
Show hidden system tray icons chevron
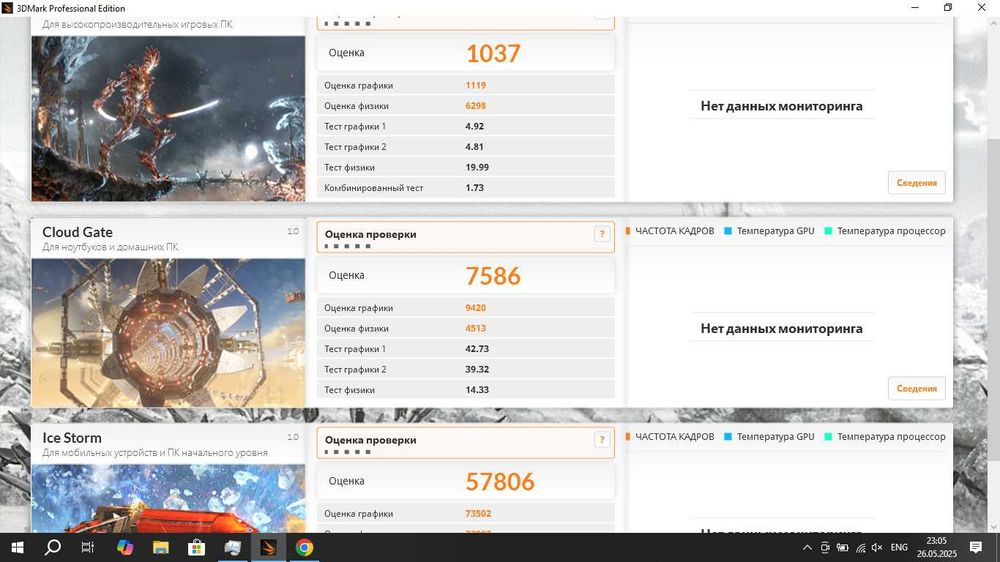[807, 547]
